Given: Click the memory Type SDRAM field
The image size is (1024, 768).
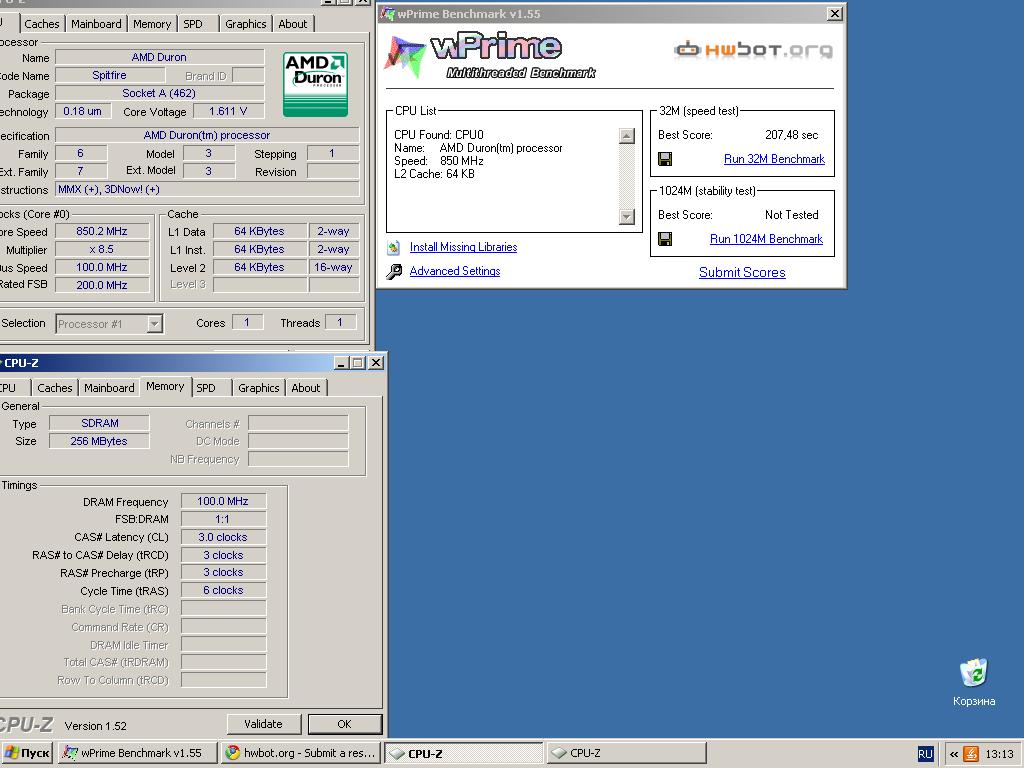Looking at the screenshot, I should click(99, 423).
